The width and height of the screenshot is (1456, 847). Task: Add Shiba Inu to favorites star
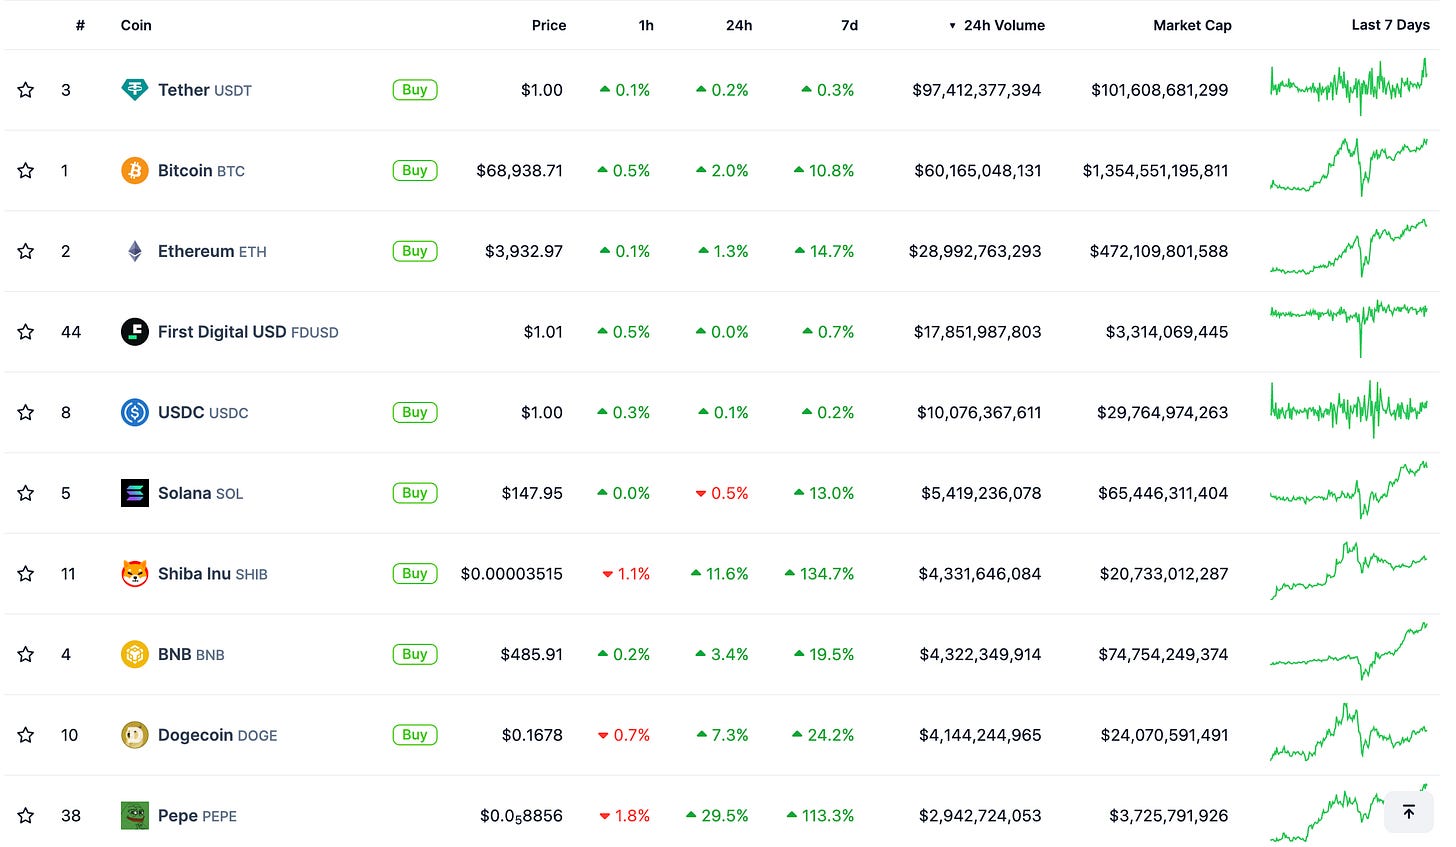(x=26, y=574)
